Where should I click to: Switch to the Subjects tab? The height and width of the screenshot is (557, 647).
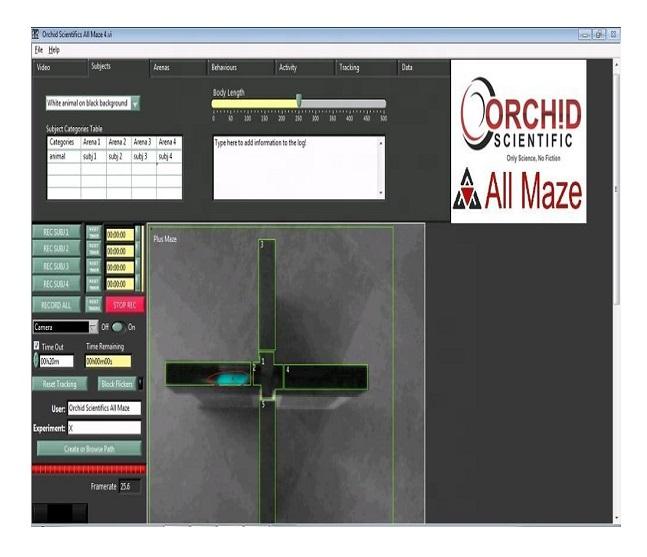119,67
